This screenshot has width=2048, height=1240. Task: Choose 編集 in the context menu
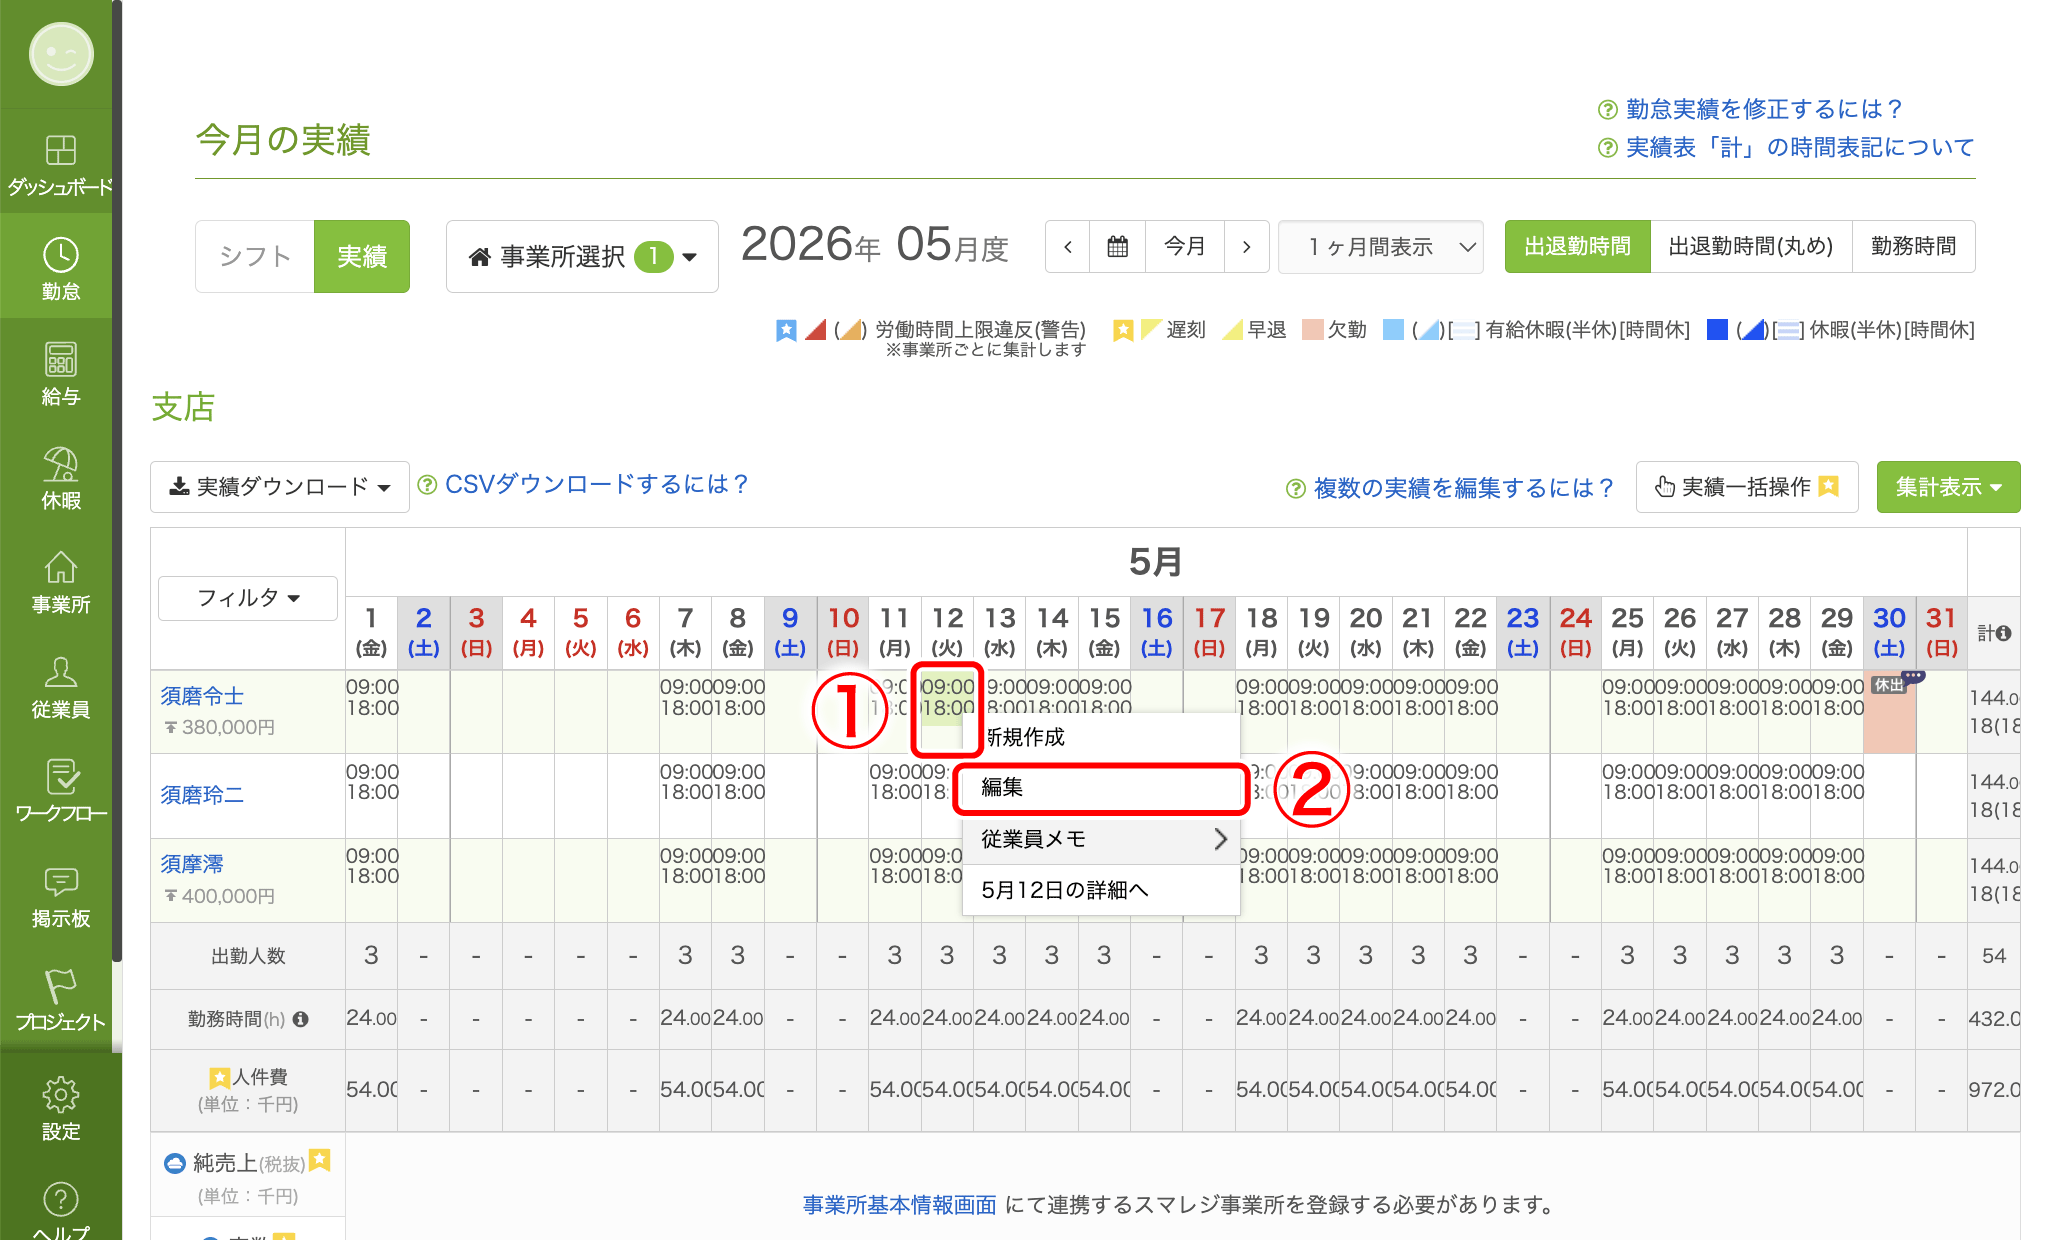pos(1101,787)
